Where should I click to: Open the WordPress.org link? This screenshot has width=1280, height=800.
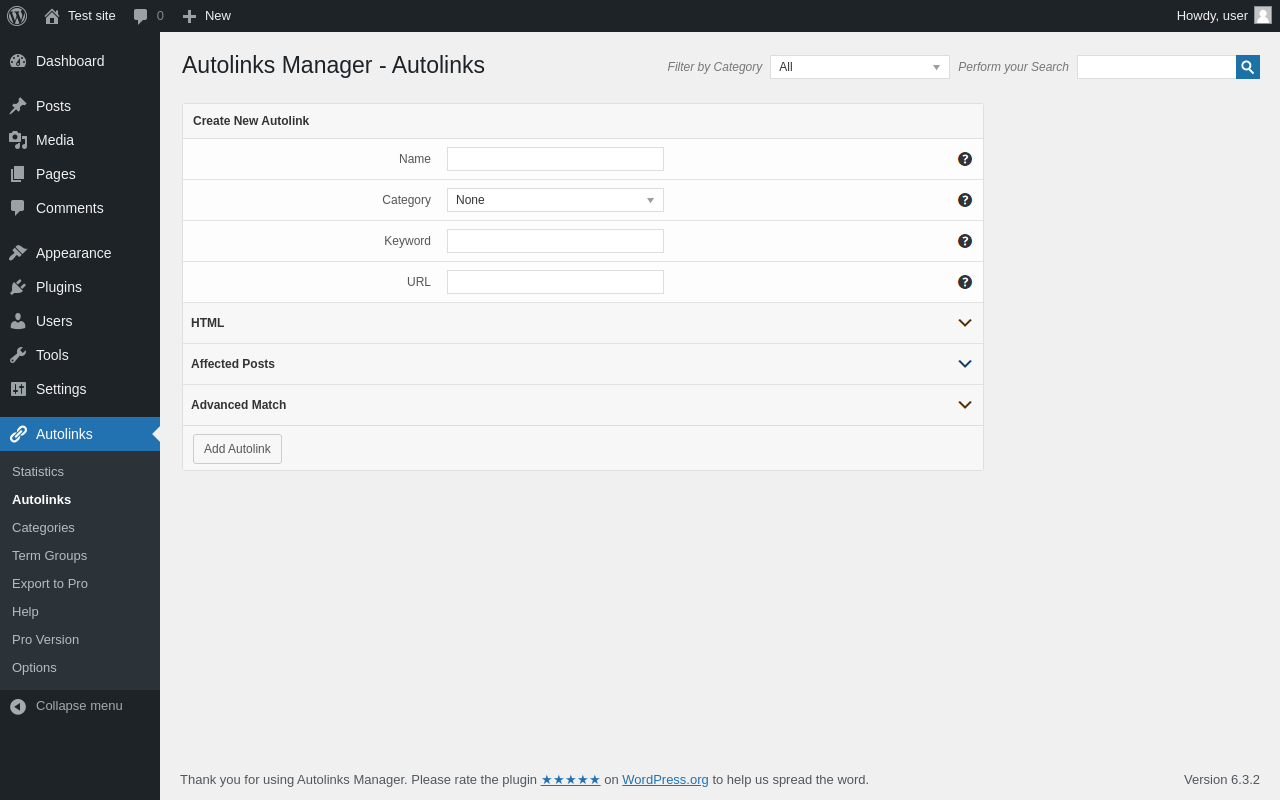pyautogui.click(x=665, y=780)
